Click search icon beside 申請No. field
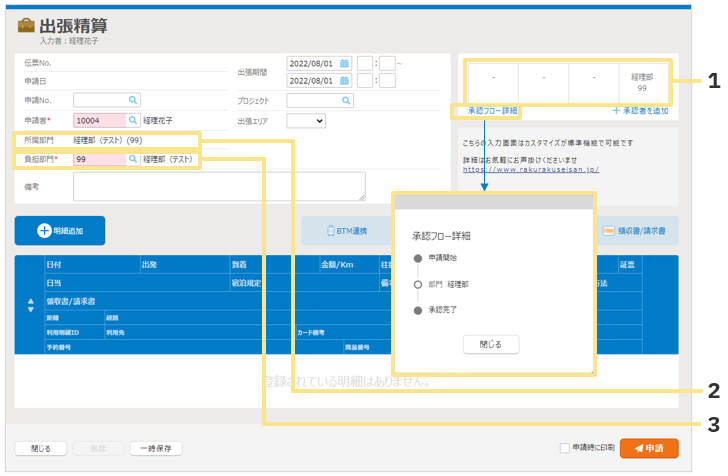This screenshot has height=476, width=728. [x=133, y=100]
